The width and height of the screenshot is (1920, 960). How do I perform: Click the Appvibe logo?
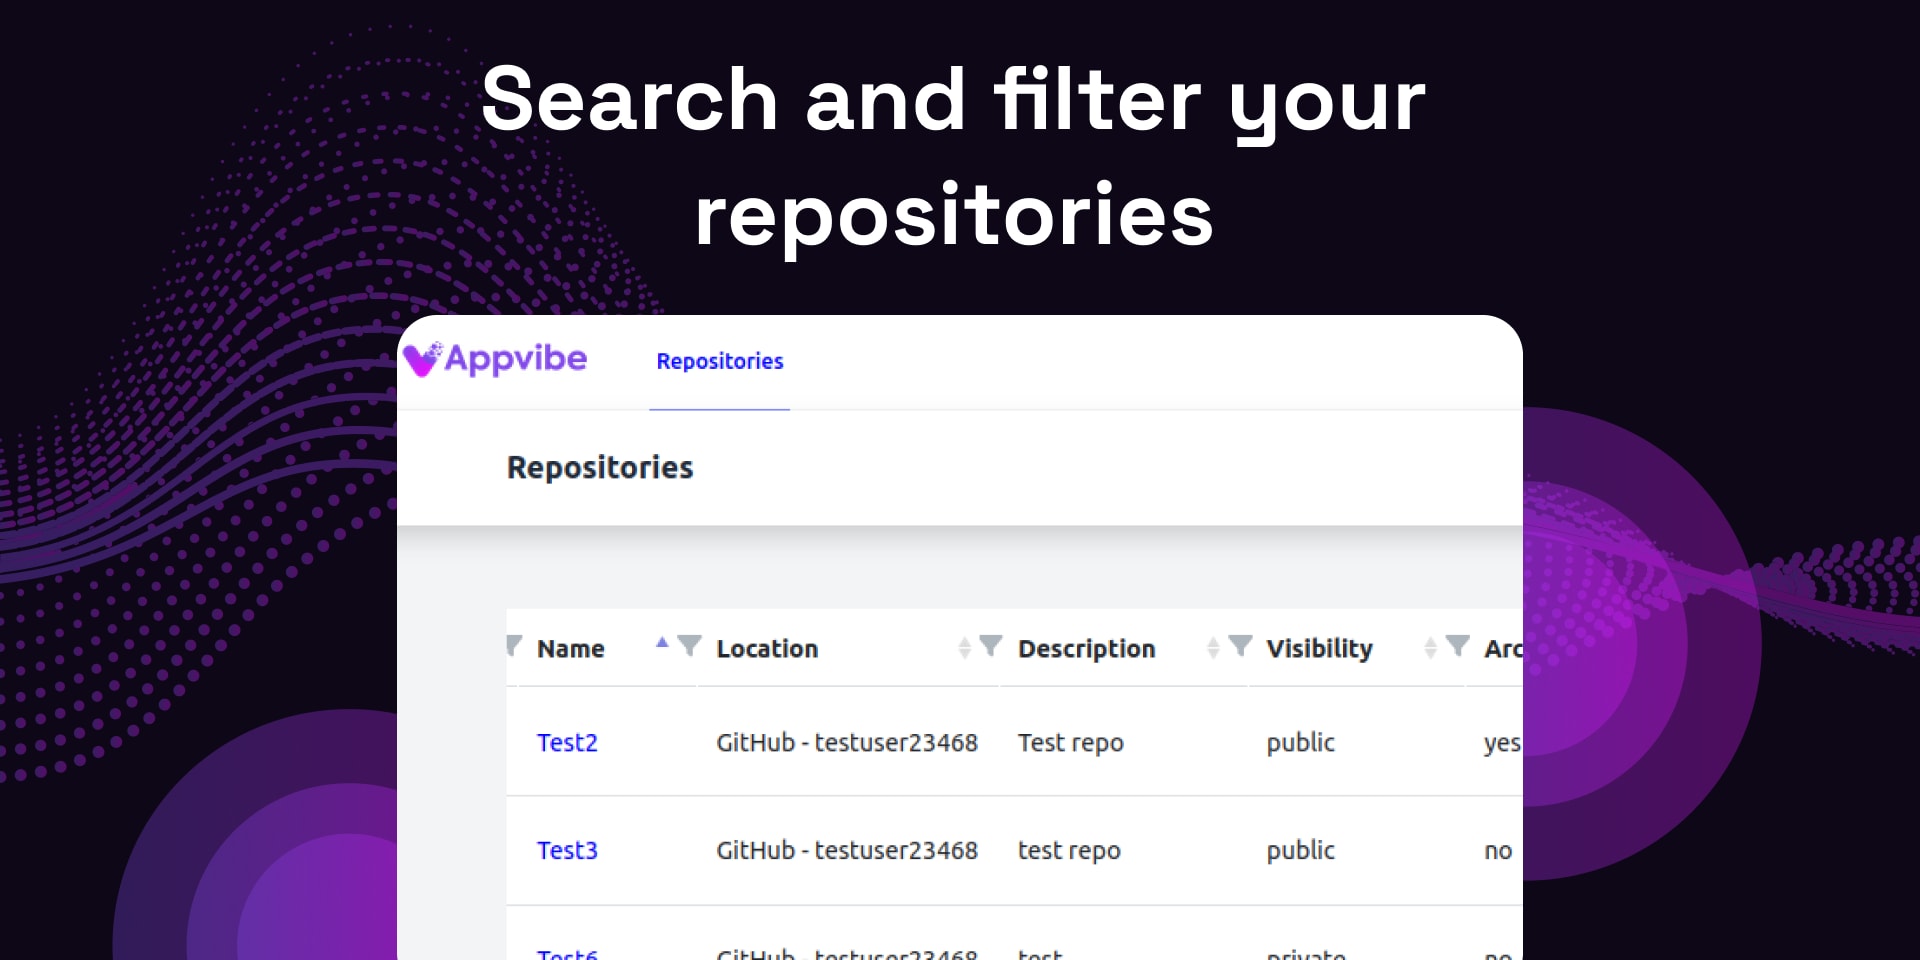point(495,359)
